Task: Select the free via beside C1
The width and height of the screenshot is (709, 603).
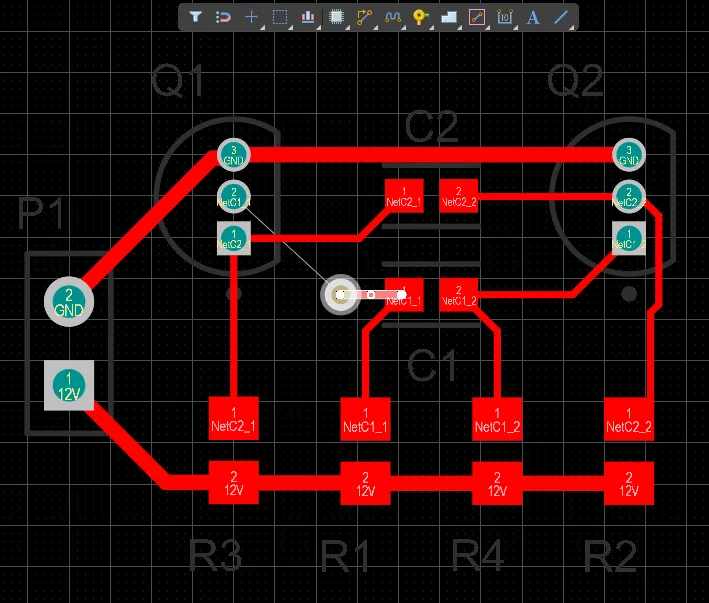Action: (340, 295)
